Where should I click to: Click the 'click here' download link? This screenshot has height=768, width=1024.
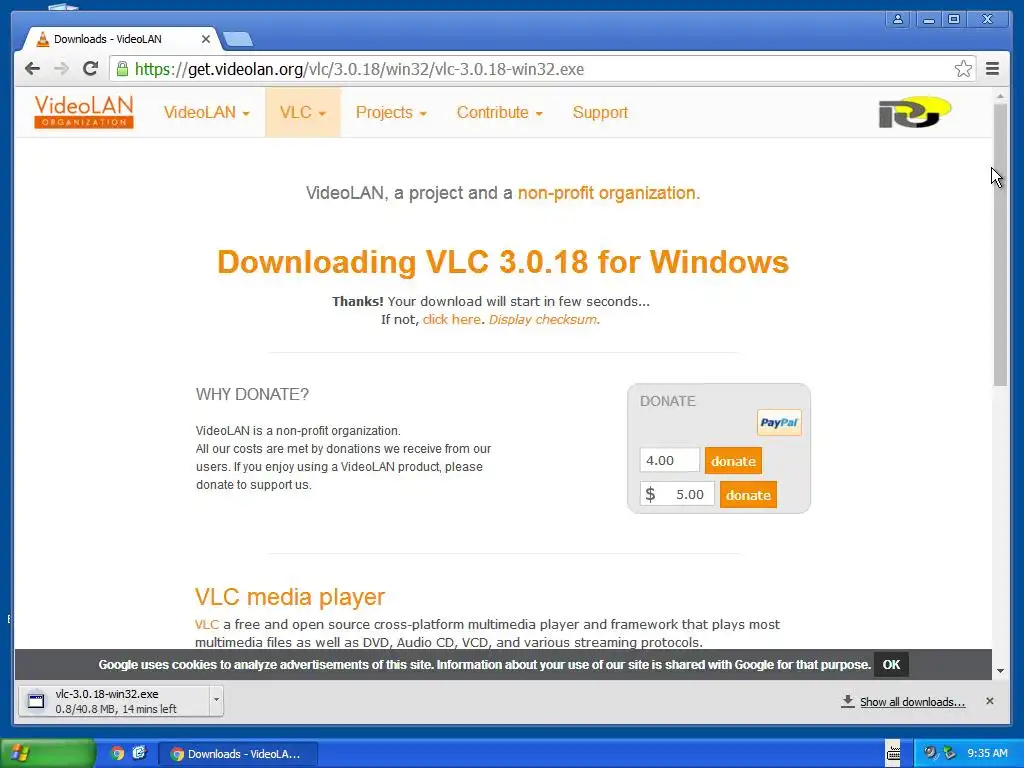coord(451,319)
